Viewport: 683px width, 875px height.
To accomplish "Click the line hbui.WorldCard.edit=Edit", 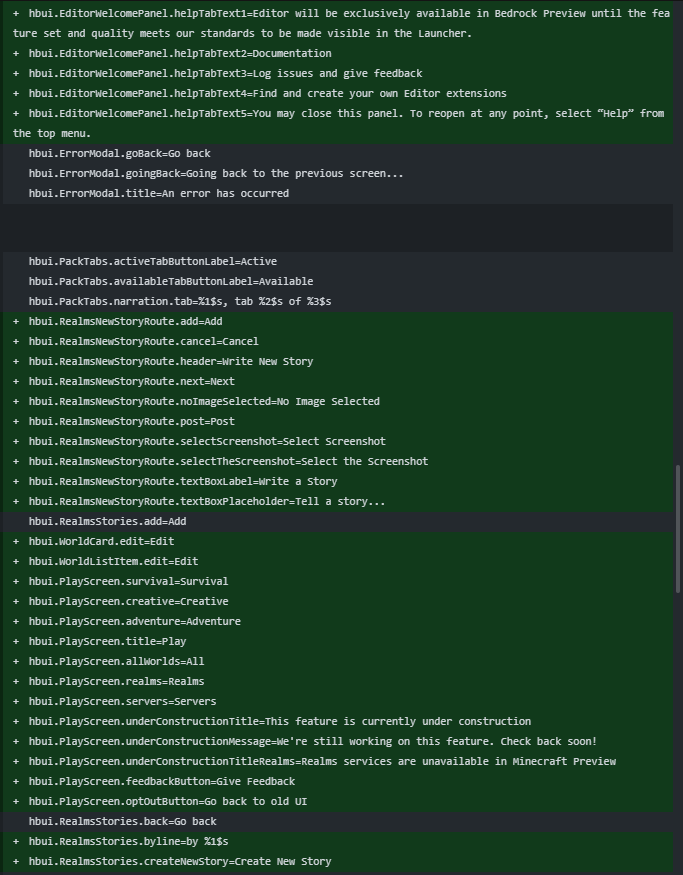I will pos(338,542).
